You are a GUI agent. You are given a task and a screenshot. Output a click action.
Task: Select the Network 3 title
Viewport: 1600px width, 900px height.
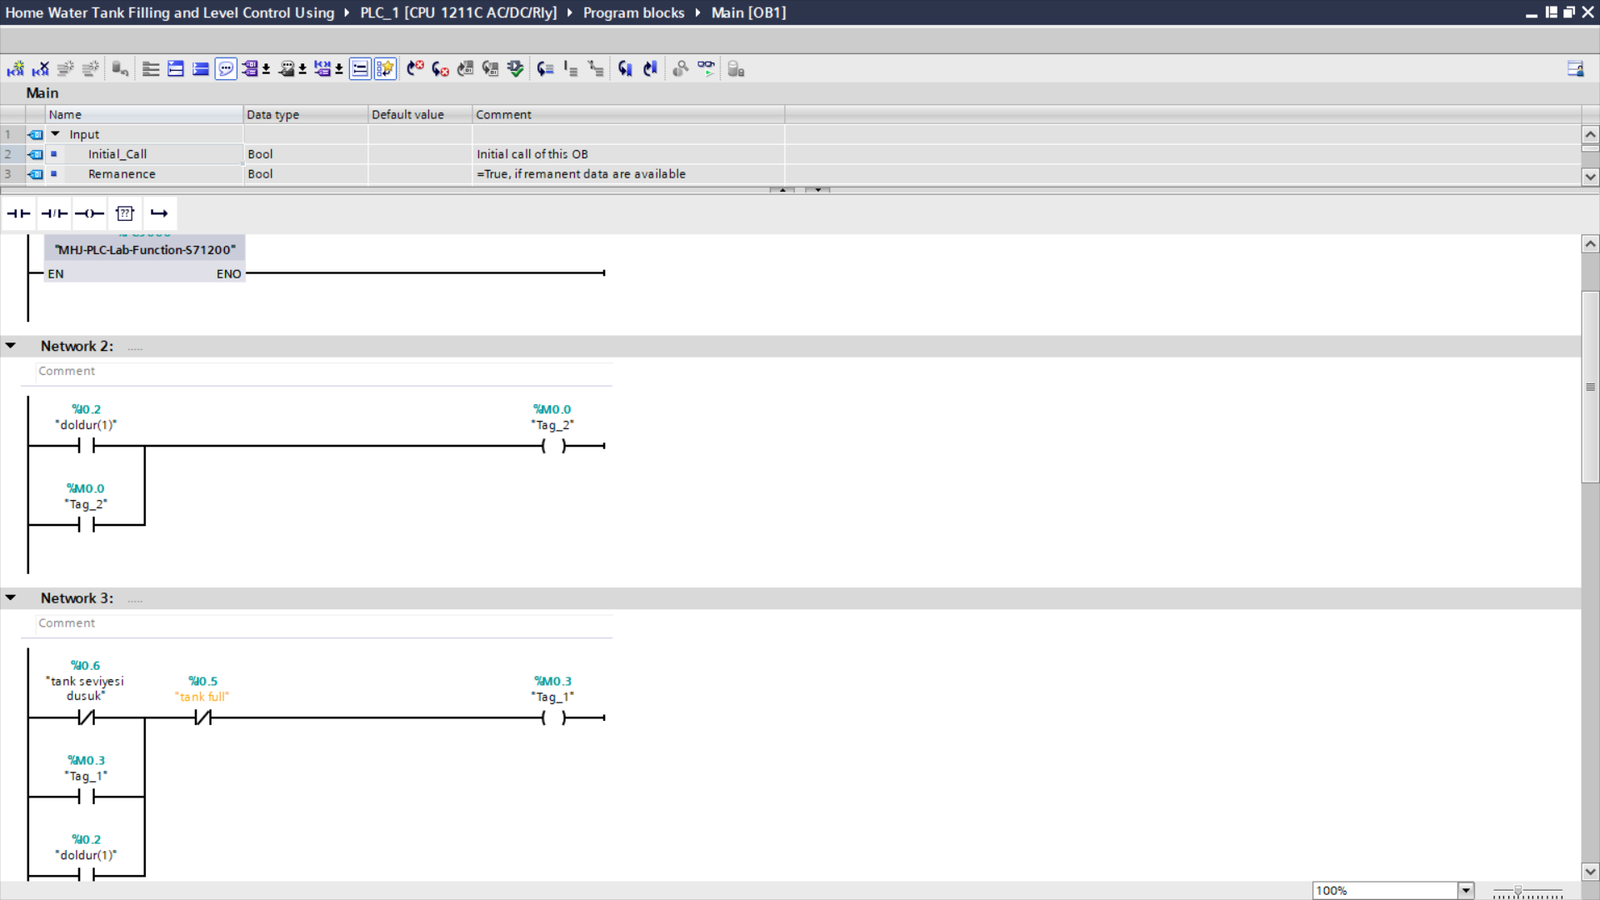(x=77, y=598)
